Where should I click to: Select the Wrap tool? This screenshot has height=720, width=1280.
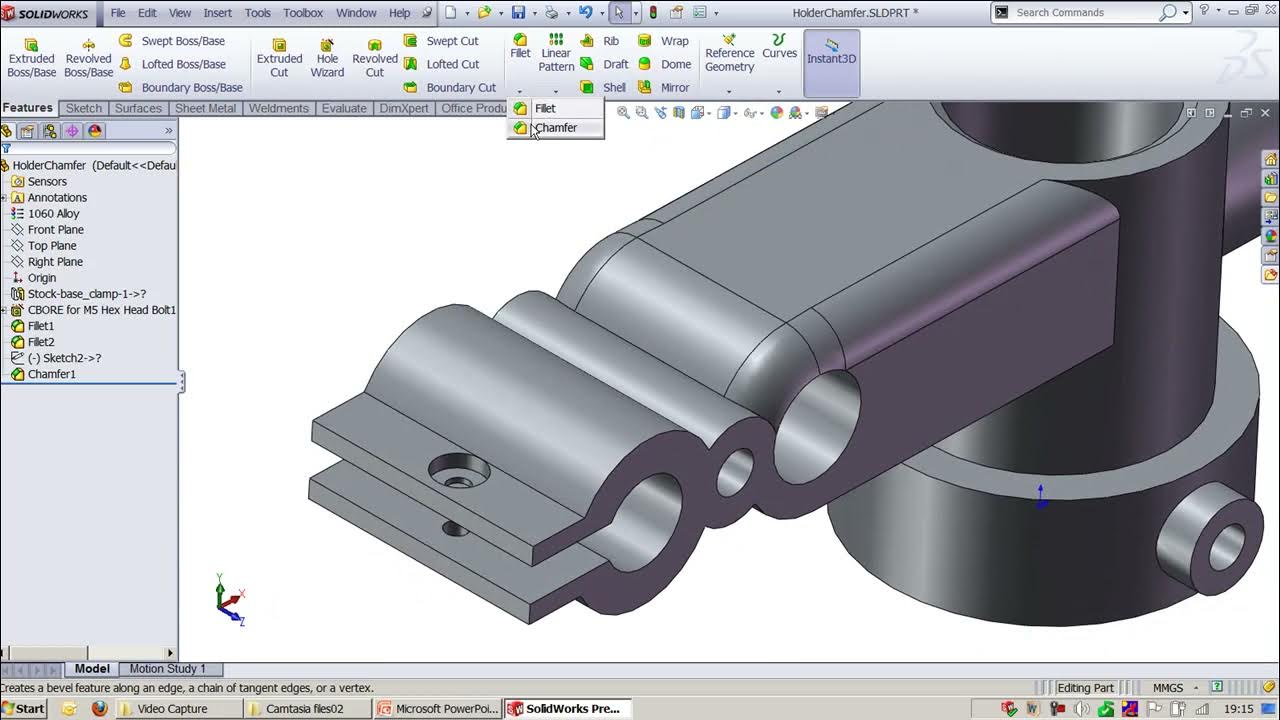tap(663, 41)
